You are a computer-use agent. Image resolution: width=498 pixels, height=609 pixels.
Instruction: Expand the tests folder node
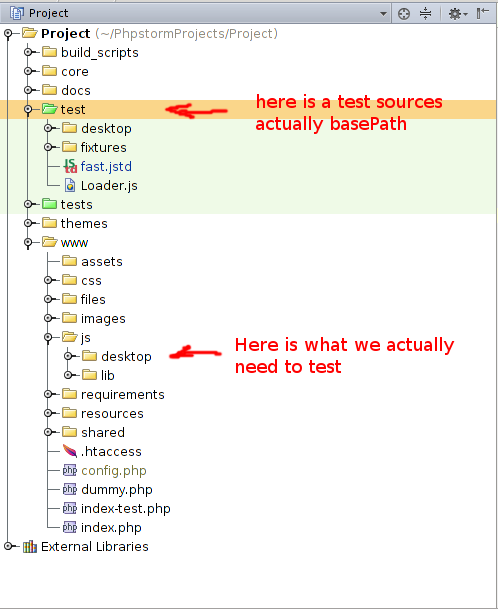click(x=28, y=204)
